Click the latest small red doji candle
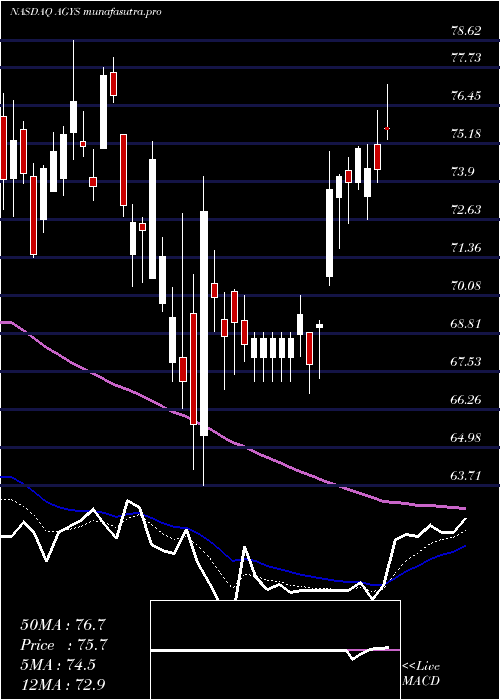Viewport: 500px width, 700px height. (388, 128)
